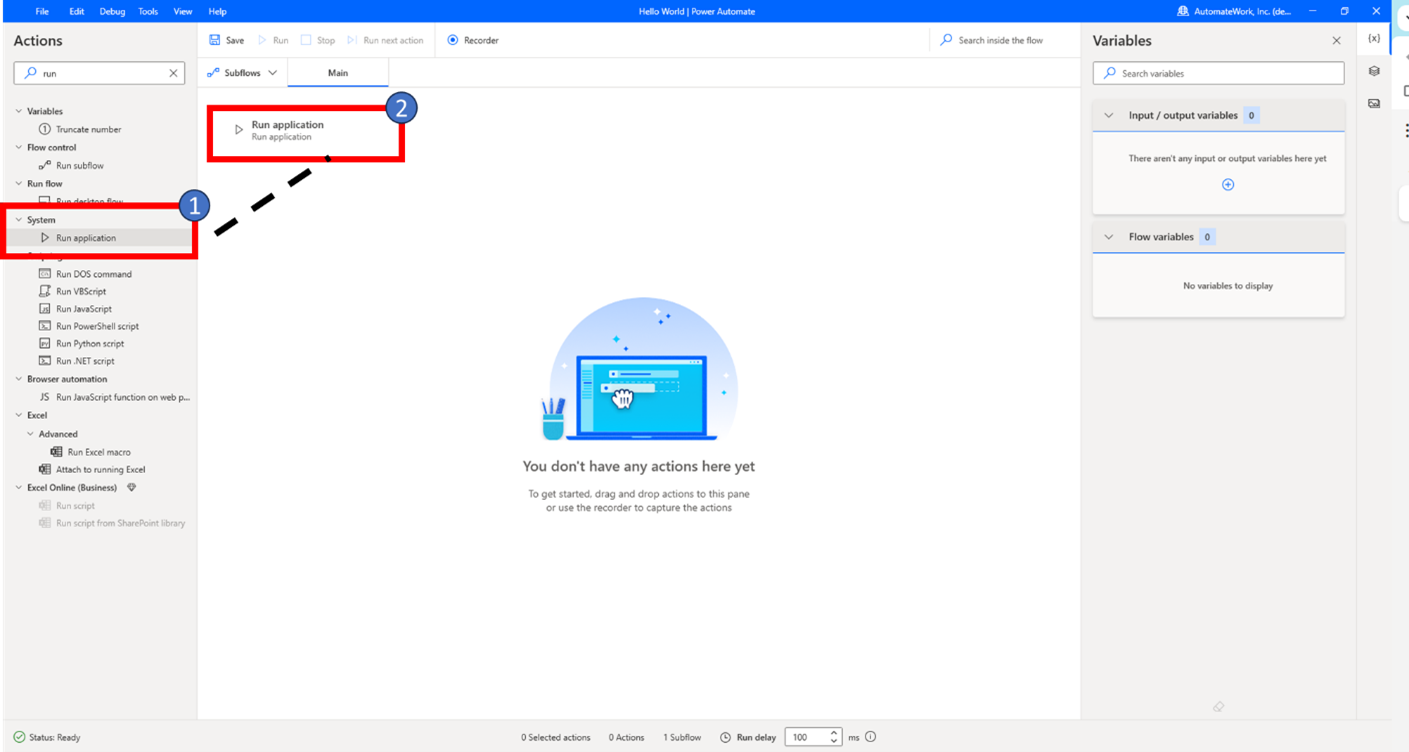Viewport: 1409px width, 752px height.
Task: Click the Run Python script icon
Action: [44, 343]
